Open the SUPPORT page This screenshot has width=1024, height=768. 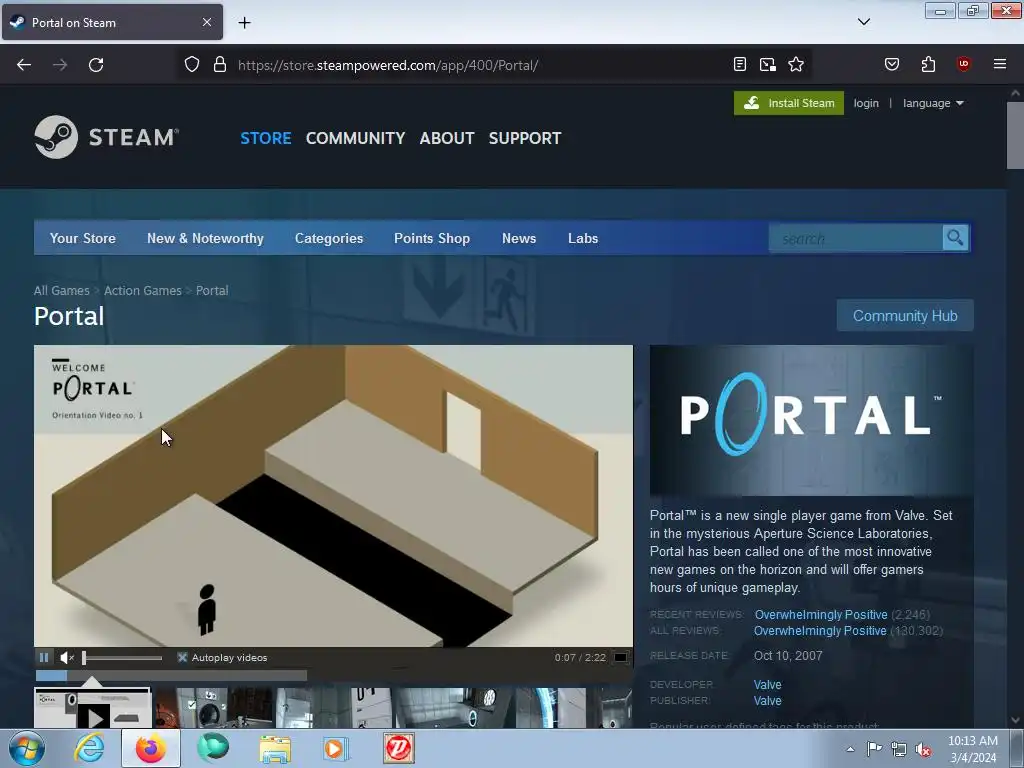coord(525,138)
